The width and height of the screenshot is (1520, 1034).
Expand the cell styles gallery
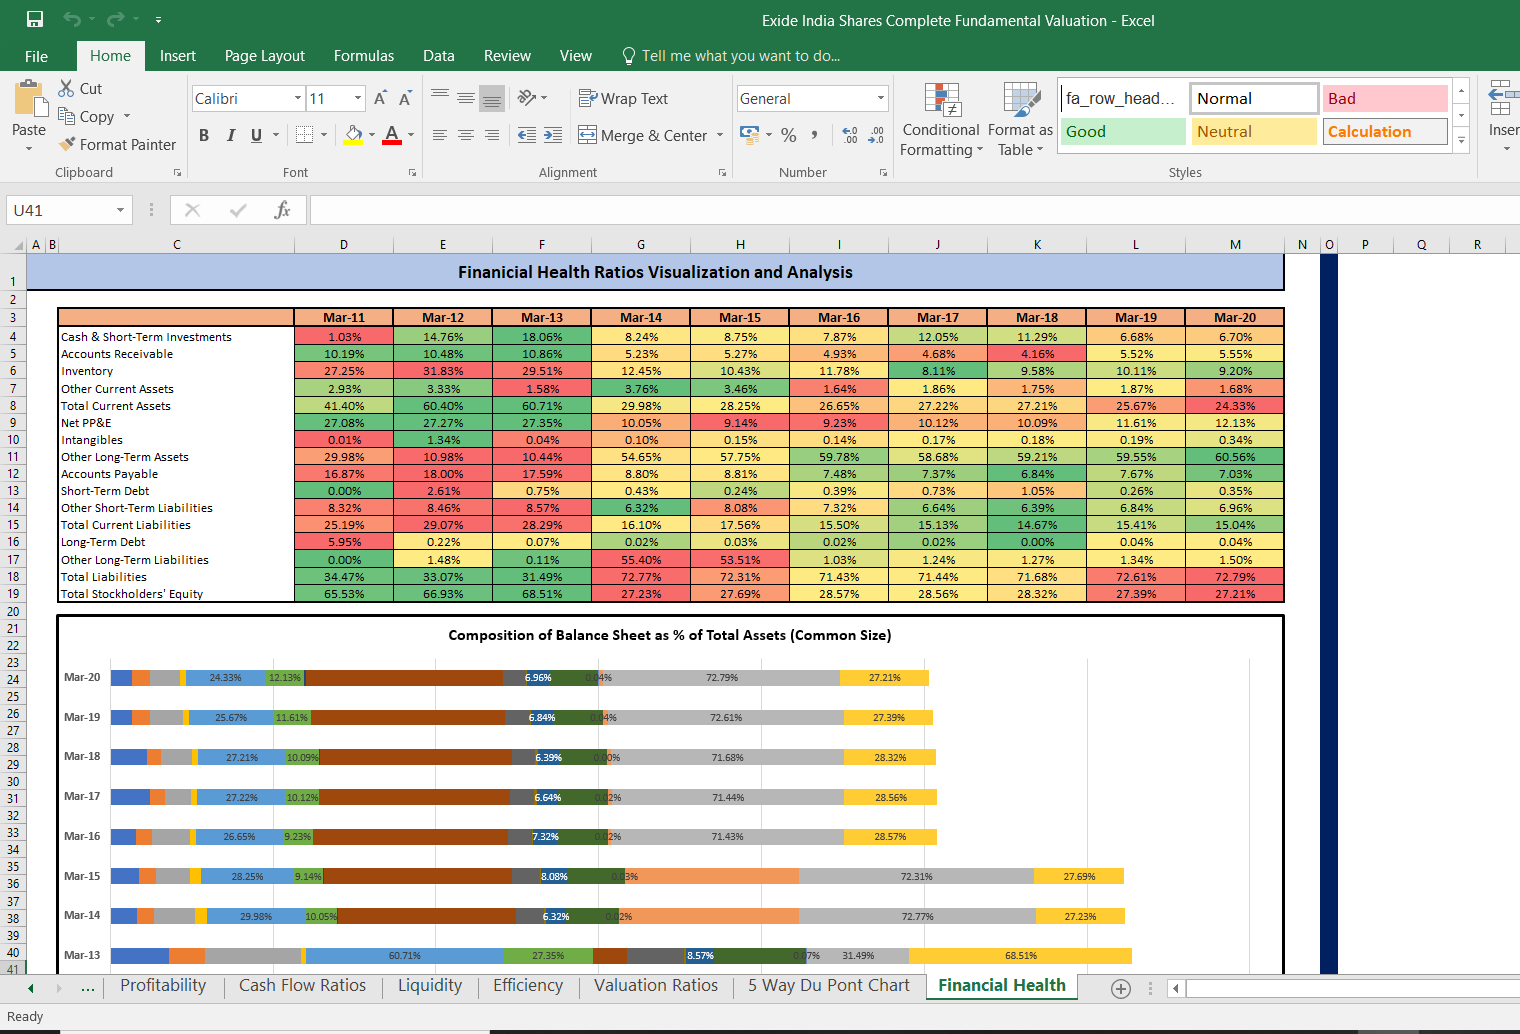point(1461,140)
